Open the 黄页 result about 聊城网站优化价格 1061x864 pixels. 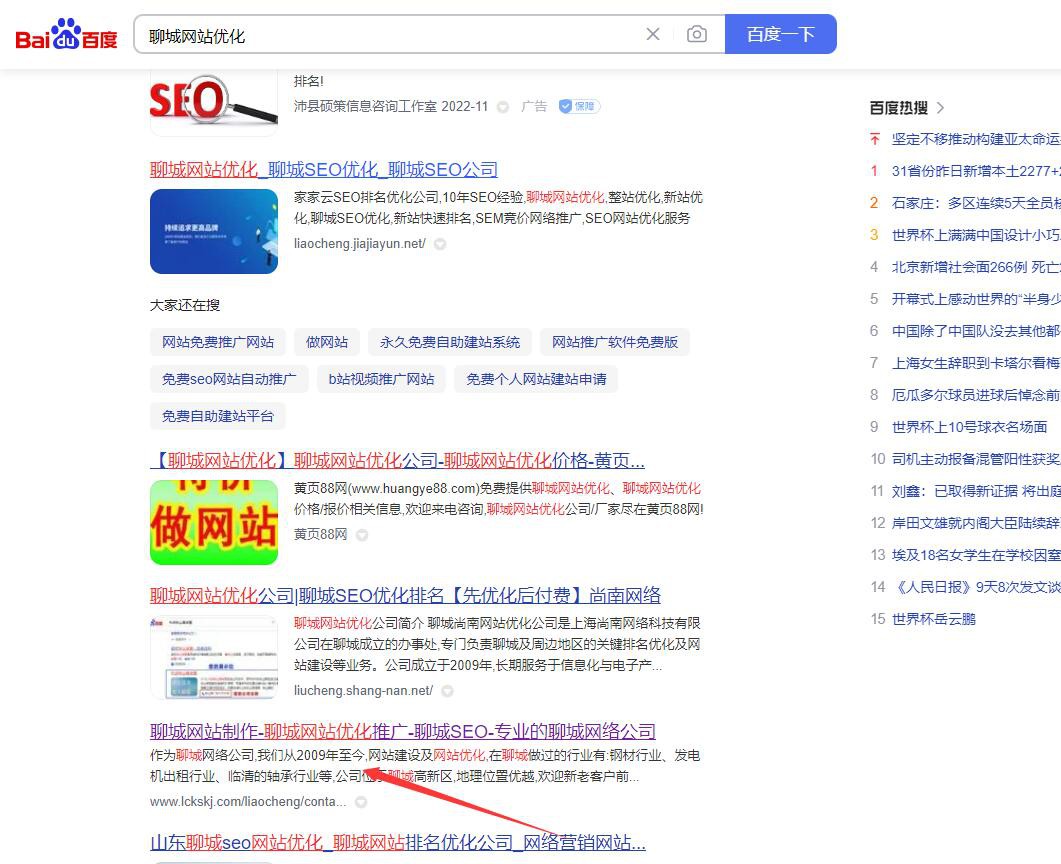pyautogui.click(x=397, y=461)
